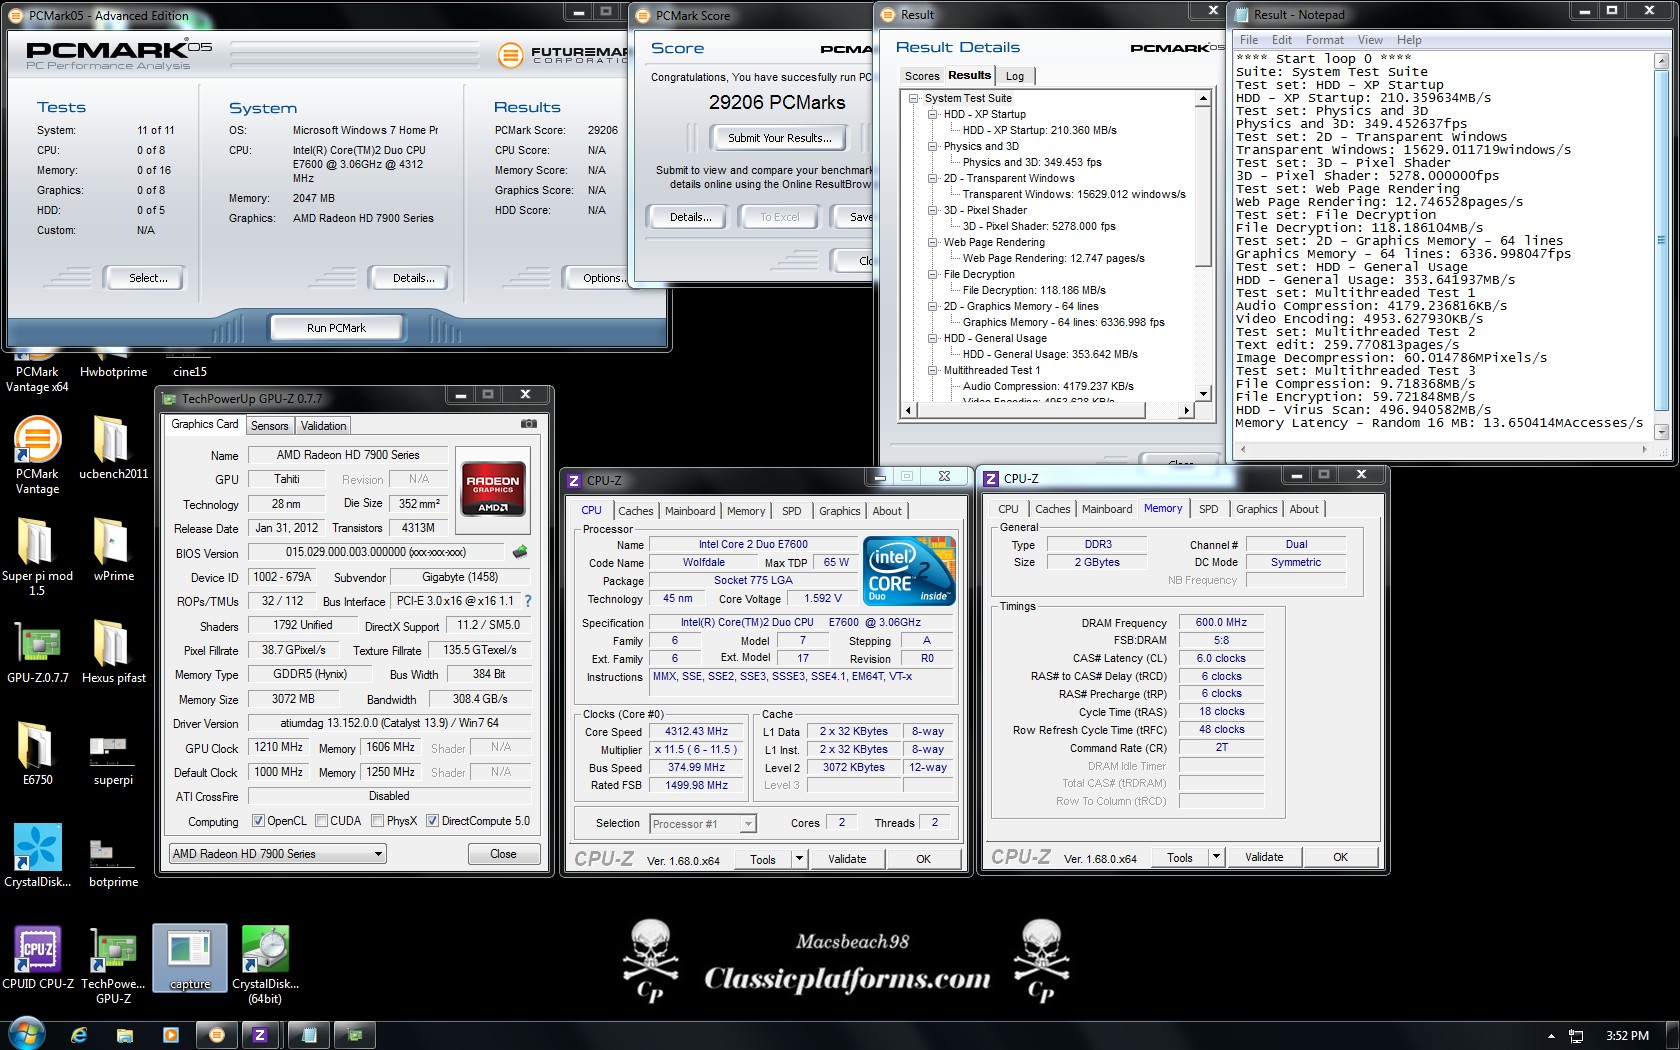Screen dimensions: 1680x1050
Task: Launch the TechPowerUp GPU-Z desktop shortcut
Action: (x=113, y=965)
